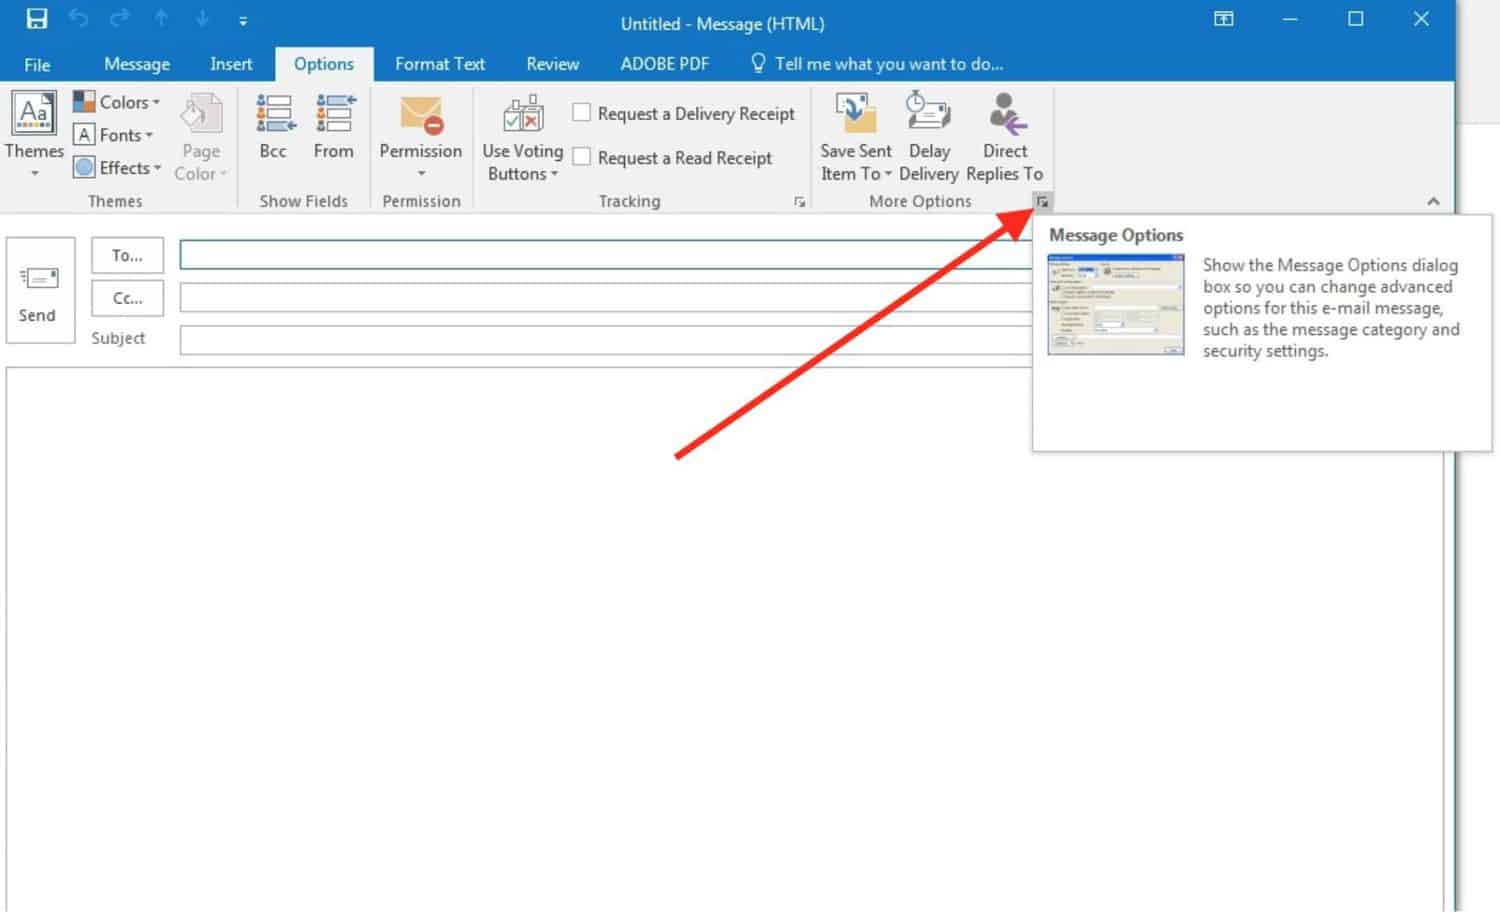This screenshot has height=912, width=1500.
Task: Click the From field icon
Action: [x=333, y=125]
